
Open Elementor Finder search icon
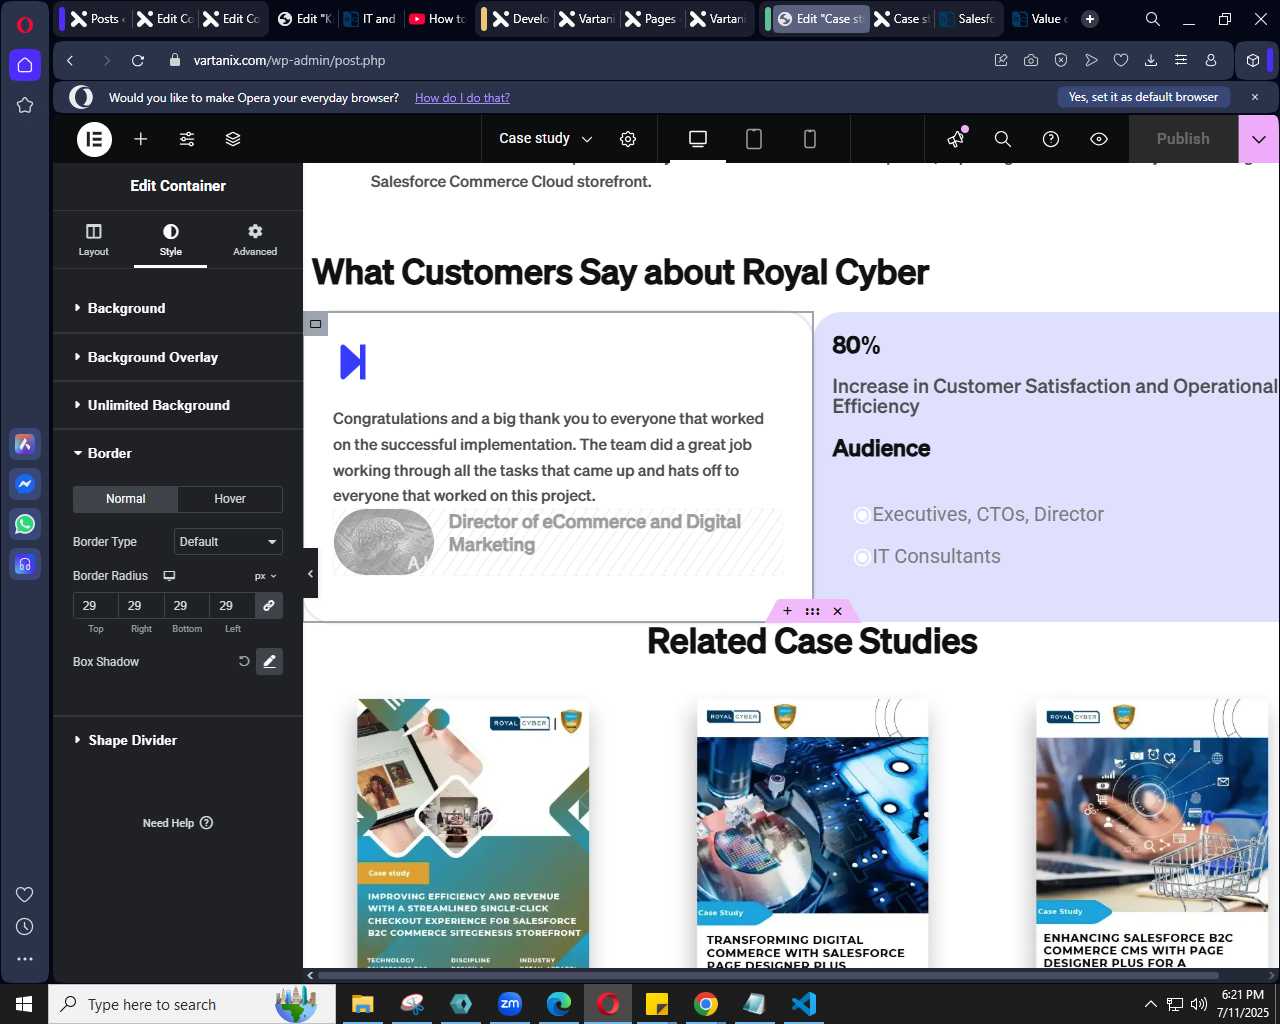pyautogui.click(x=1003, y=139)
